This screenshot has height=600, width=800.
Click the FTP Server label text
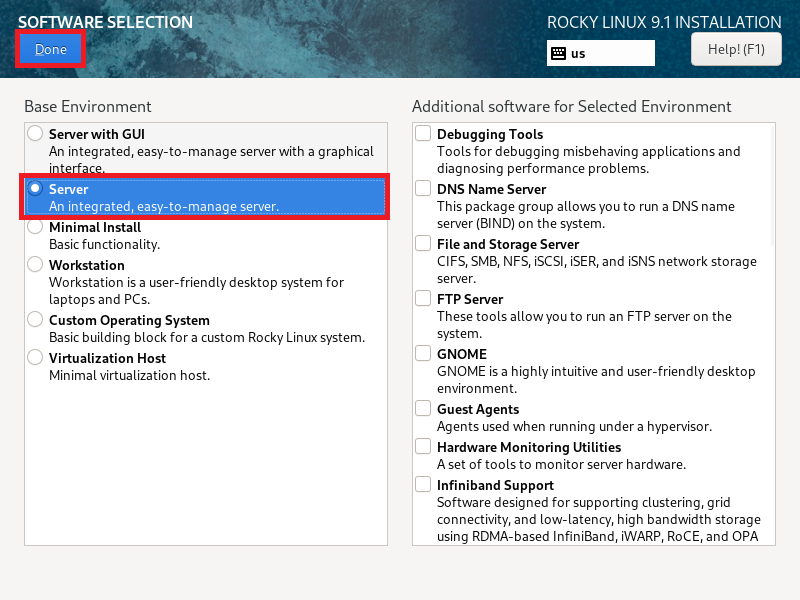click(x=470, y=299)
